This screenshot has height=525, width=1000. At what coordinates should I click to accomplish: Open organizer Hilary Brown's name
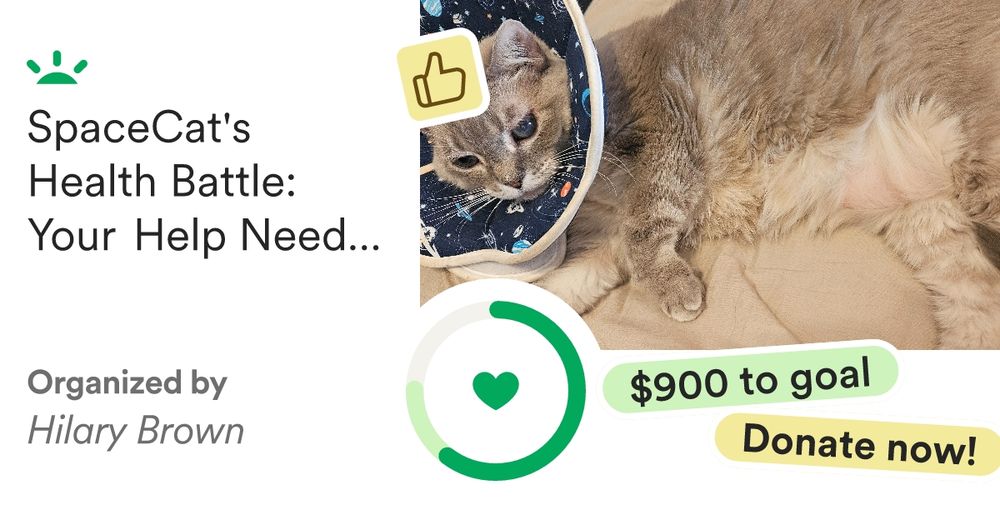point(136,431)
